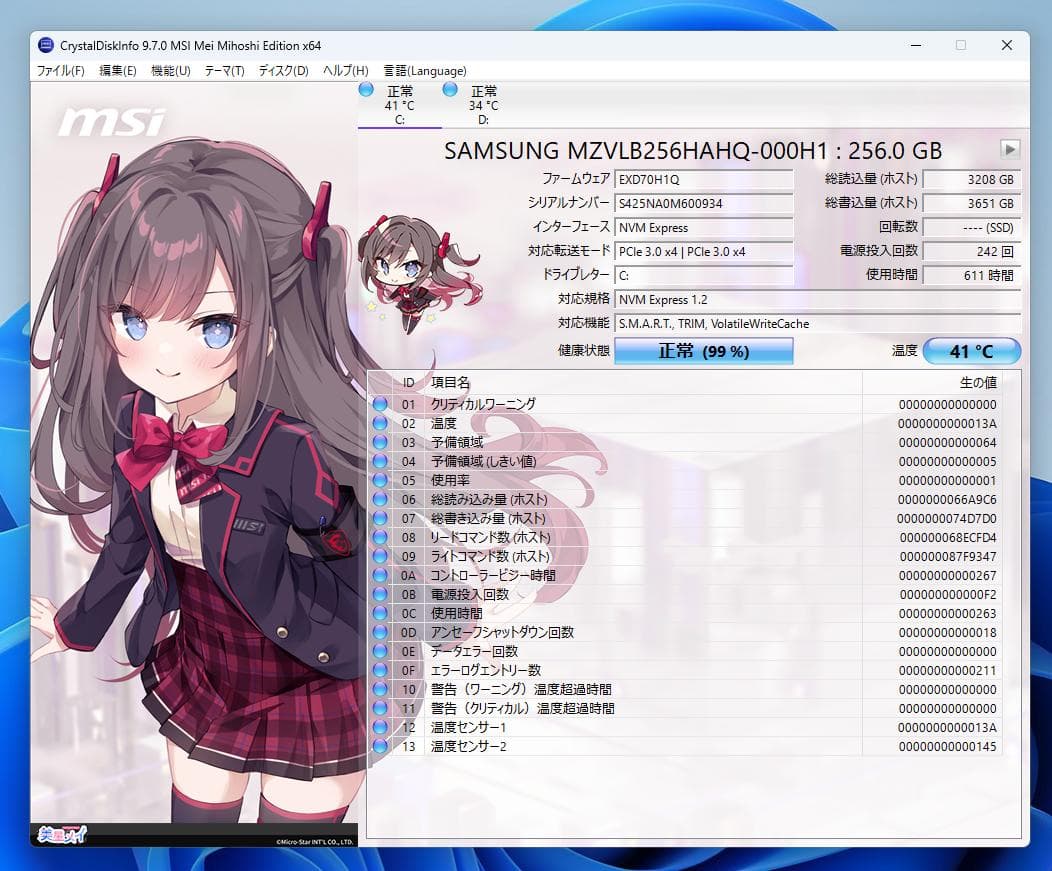Click the MSI logo in the corner
The image size is (1052, 871).
pos(113,119)
